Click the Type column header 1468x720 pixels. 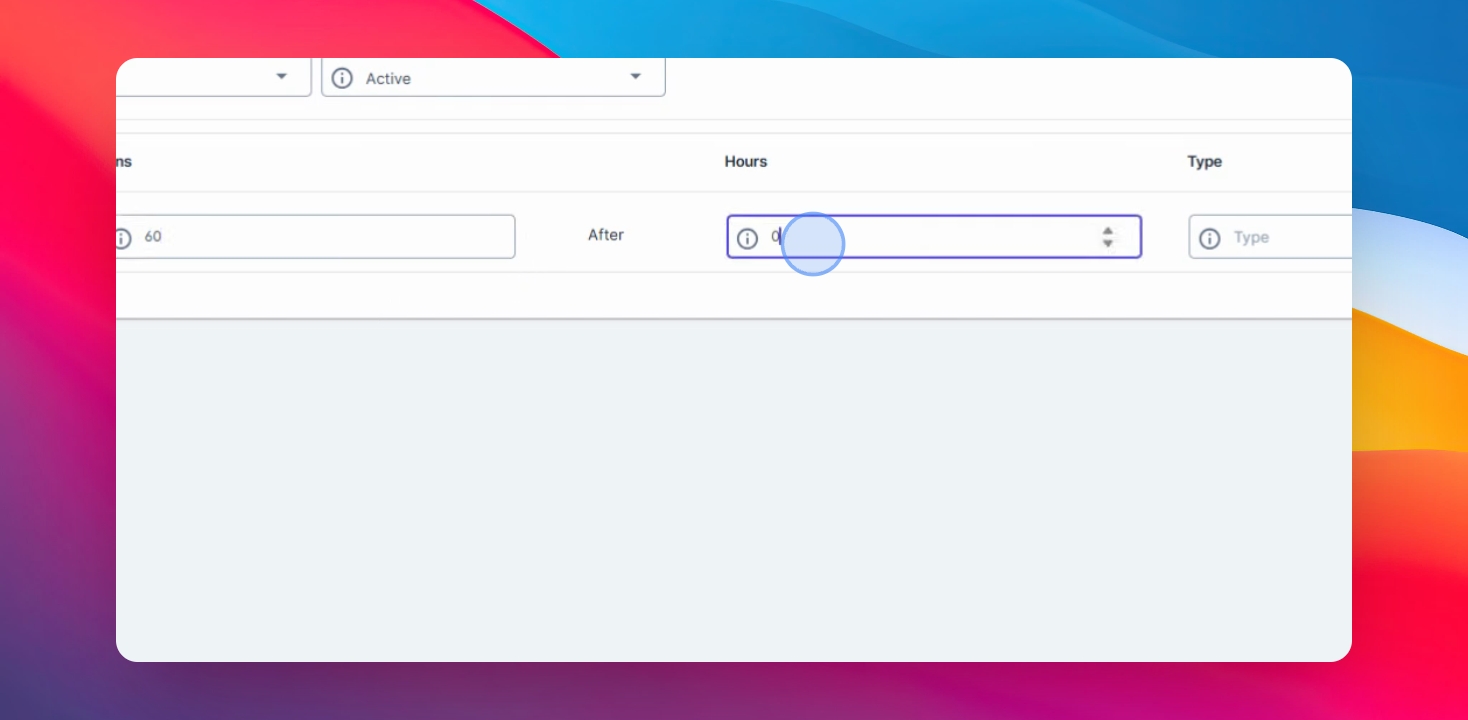(x=1204, y=161)
